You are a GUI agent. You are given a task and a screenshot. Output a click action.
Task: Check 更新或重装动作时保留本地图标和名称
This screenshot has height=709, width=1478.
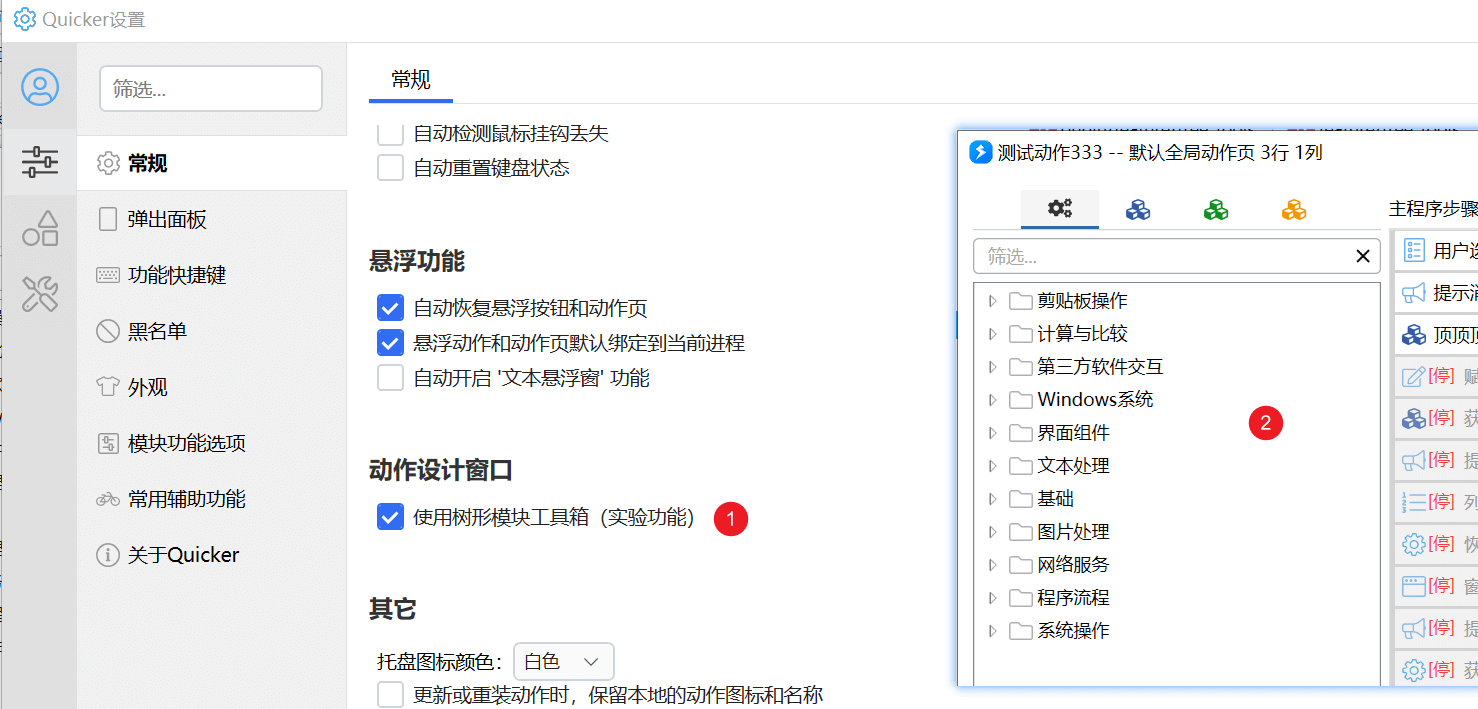[x=391, y=694]
